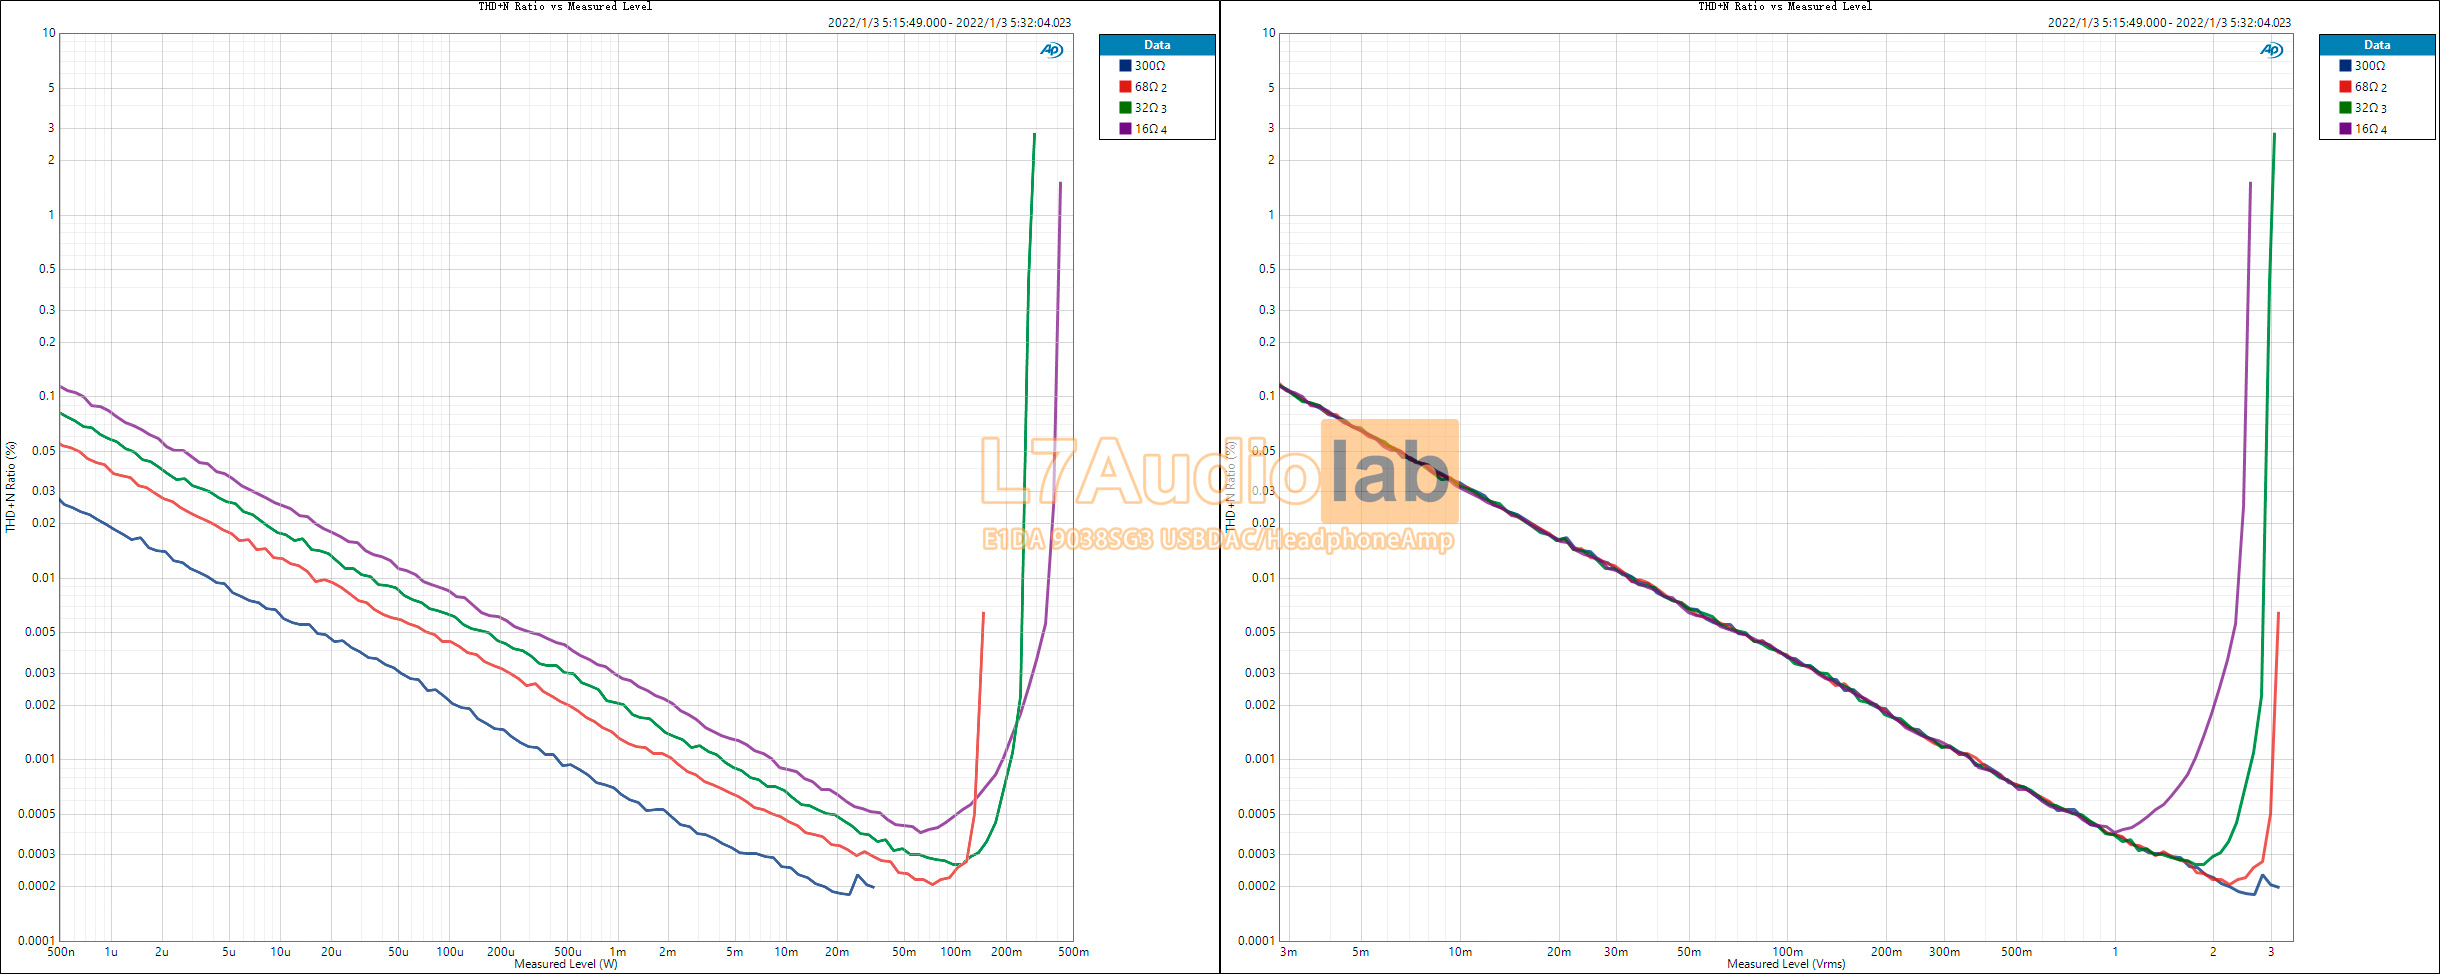Click the 16Ω 4 label in right legend
The image size is (2440, 974).
point(2371,129)
